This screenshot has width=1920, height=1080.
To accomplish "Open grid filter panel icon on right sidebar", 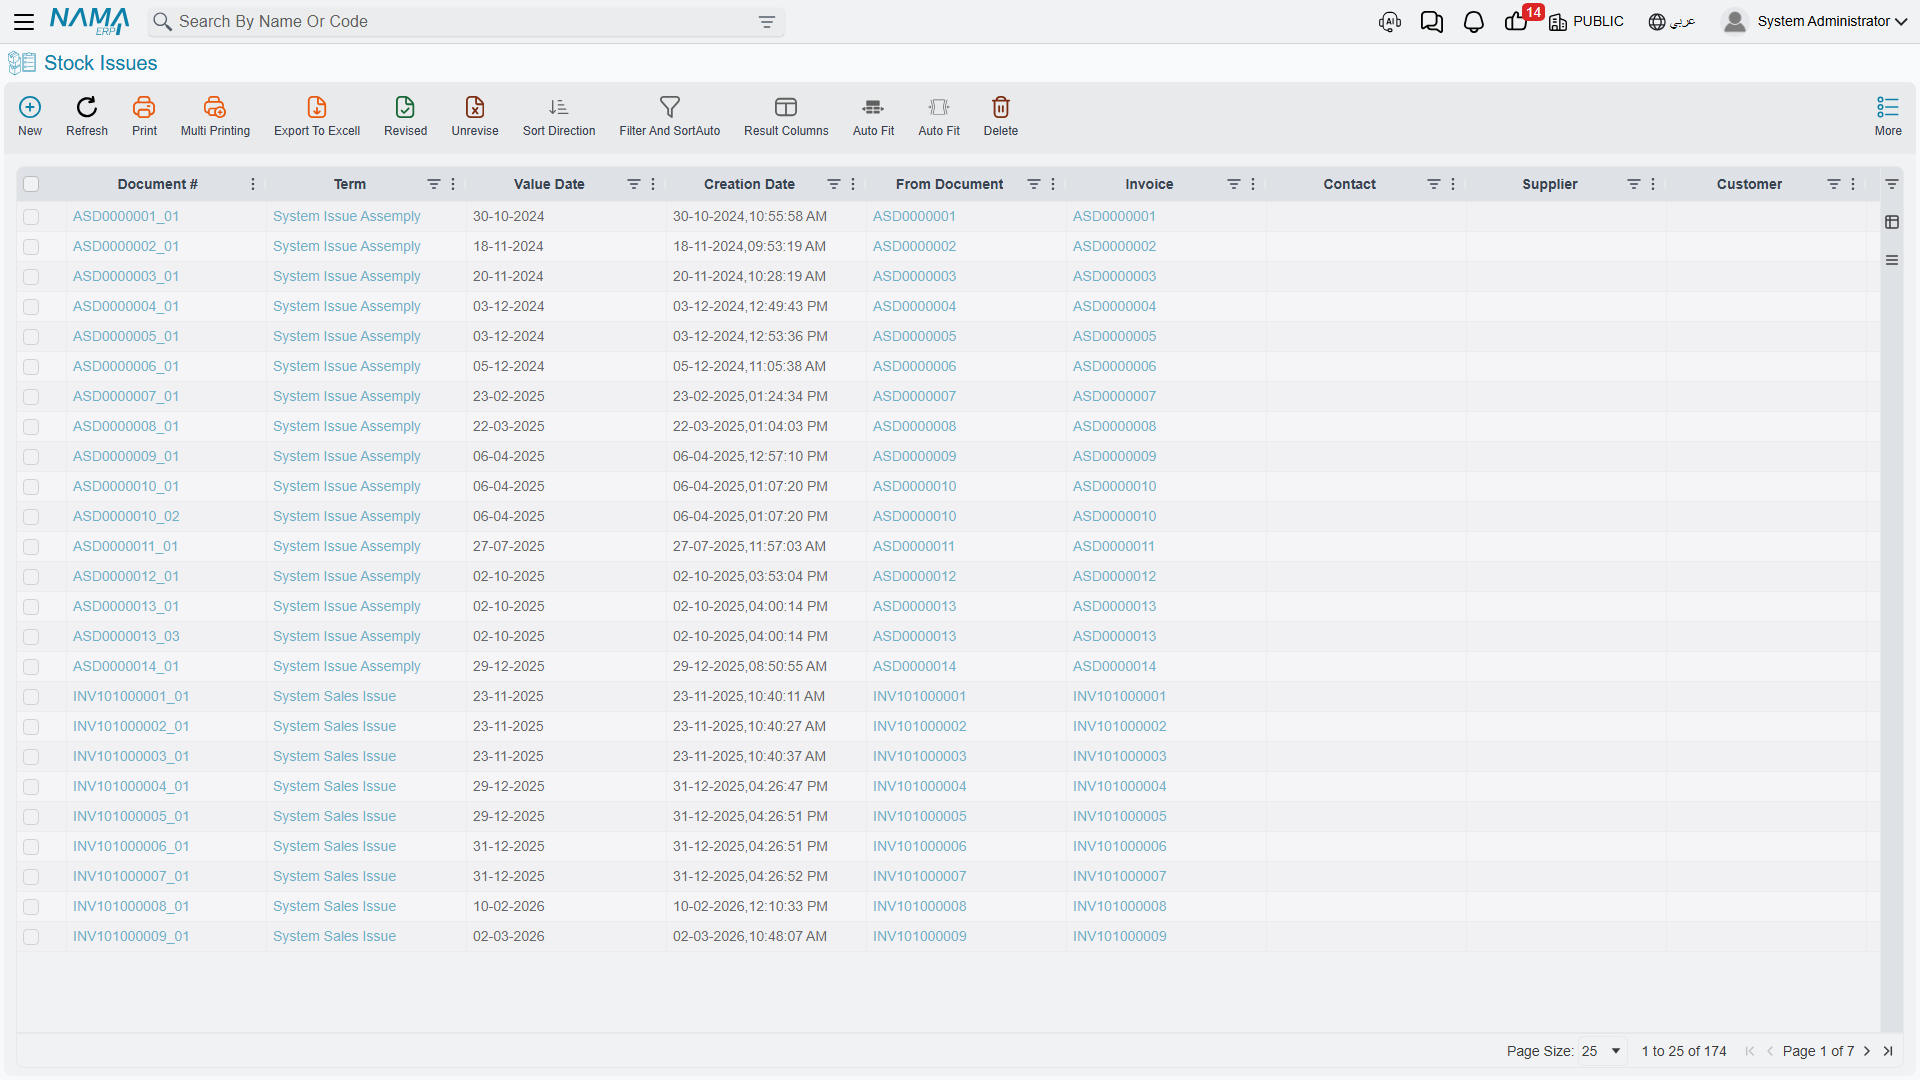I will (1892, 184).
